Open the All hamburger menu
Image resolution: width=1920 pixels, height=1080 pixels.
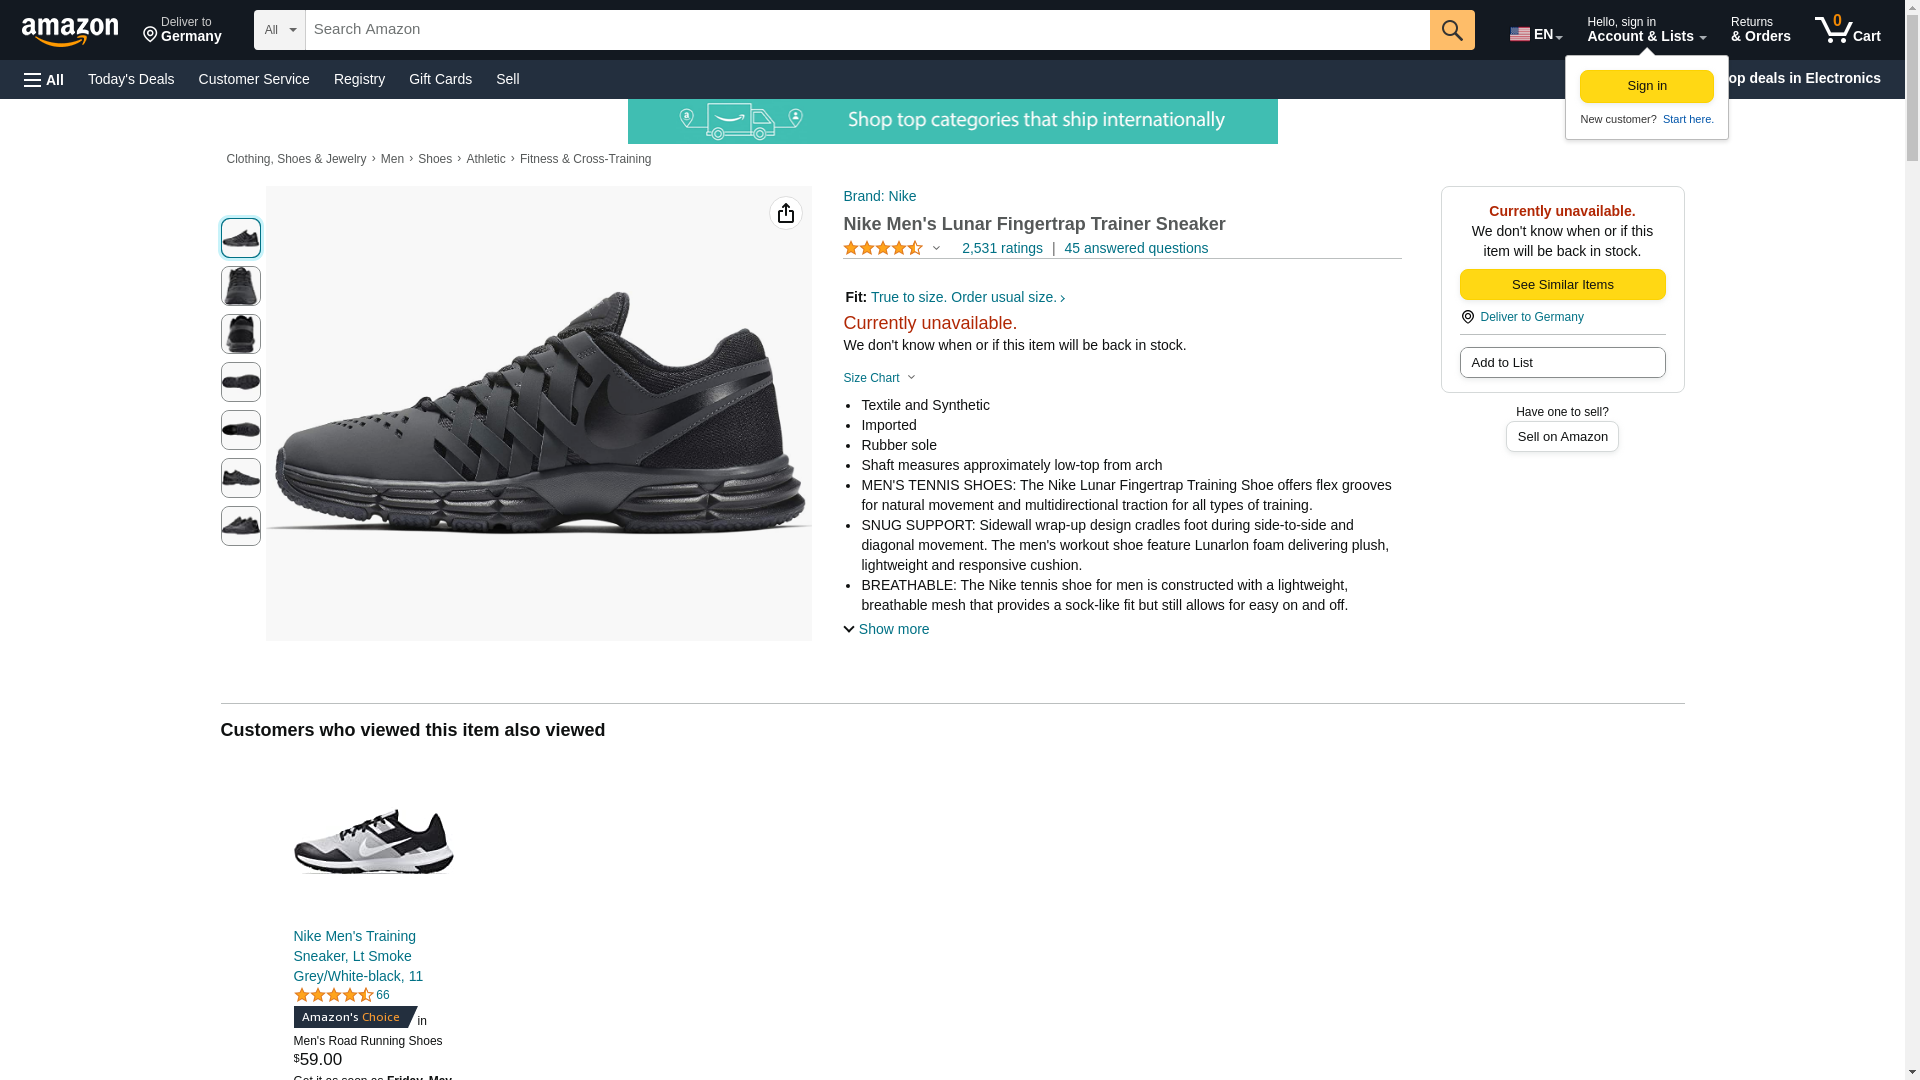[x=44, y=79]
